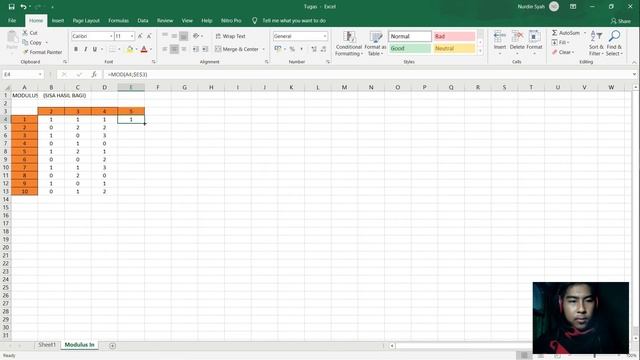
Task: Click Tell me what you want to do
Action: point(294,20)
